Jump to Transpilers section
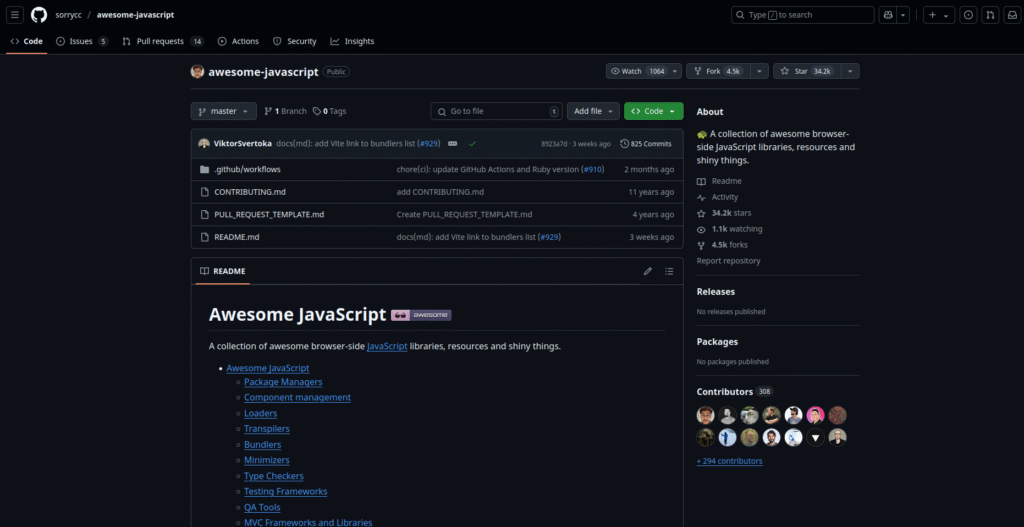This screenshot has height=527, width=1024. click(266, 429)
